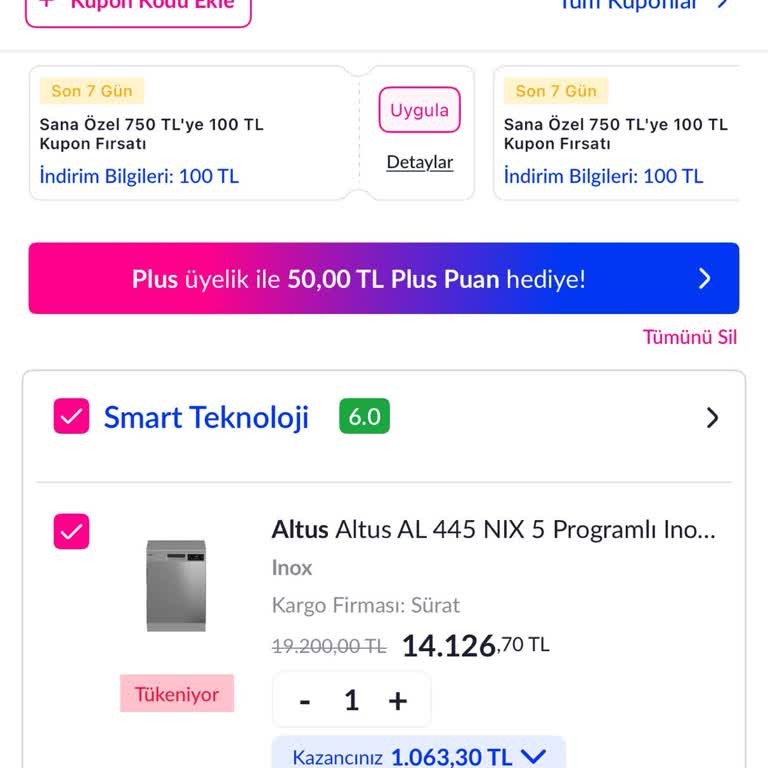Expand the Kazancınız savings dropdown
The height and width of the screenshot is (768, 768).
(x=533, y=757)
